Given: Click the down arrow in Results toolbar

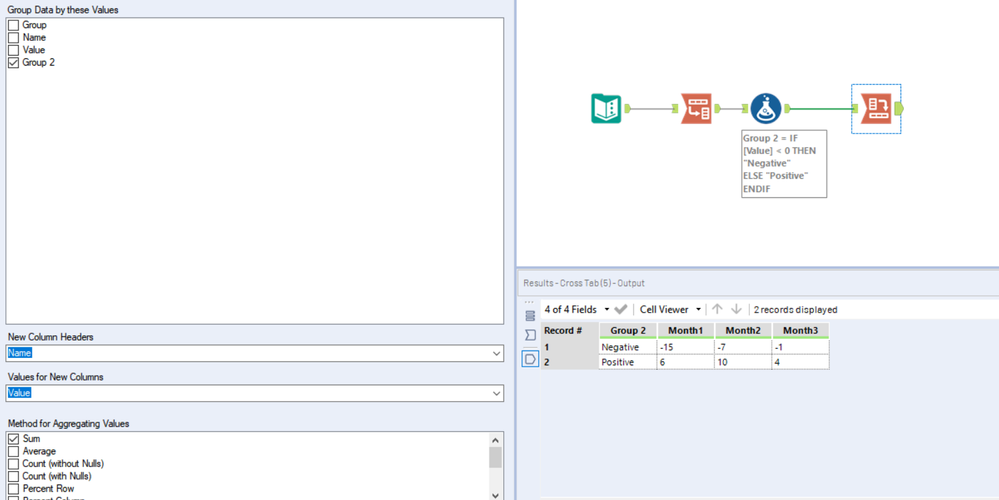Looking at the screenshot, I should pyautogui.click(x=737, y=310).
